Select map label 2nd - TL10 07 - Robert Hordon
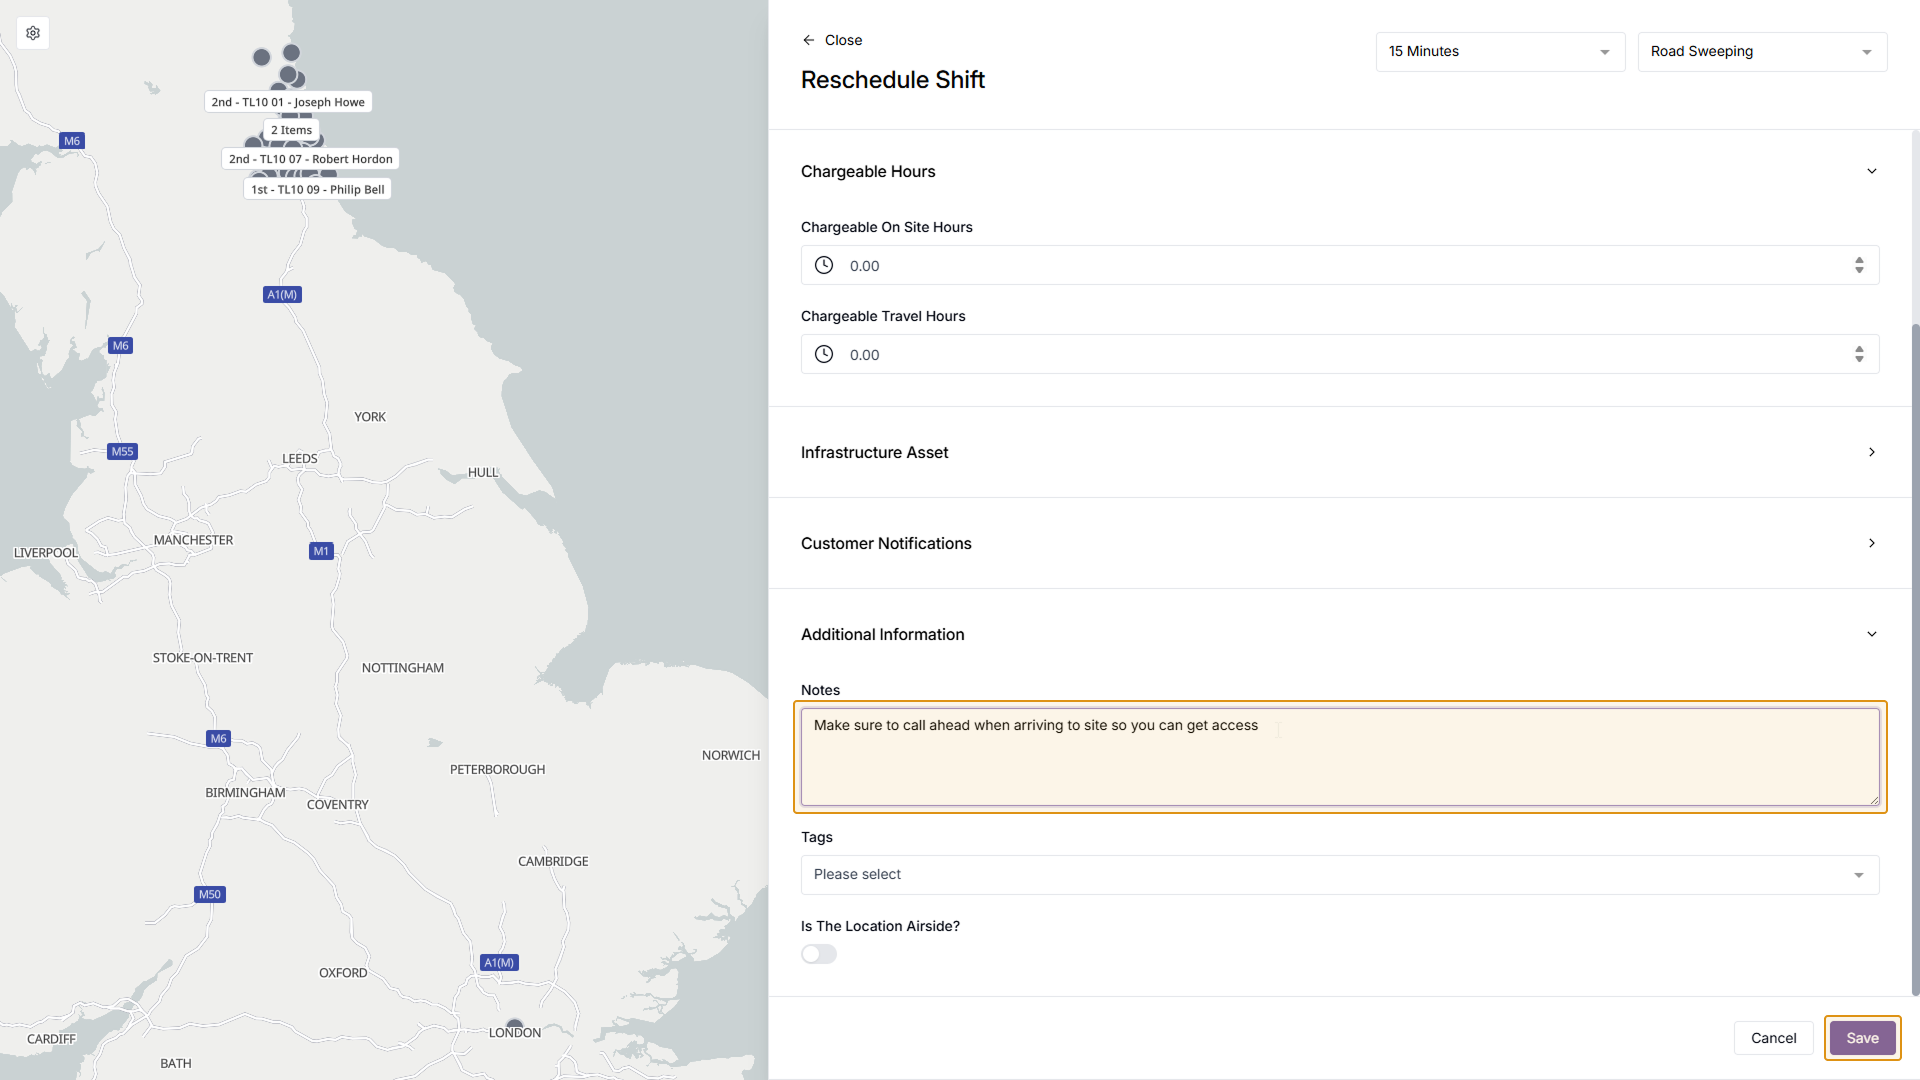 (x=310, y=159)
